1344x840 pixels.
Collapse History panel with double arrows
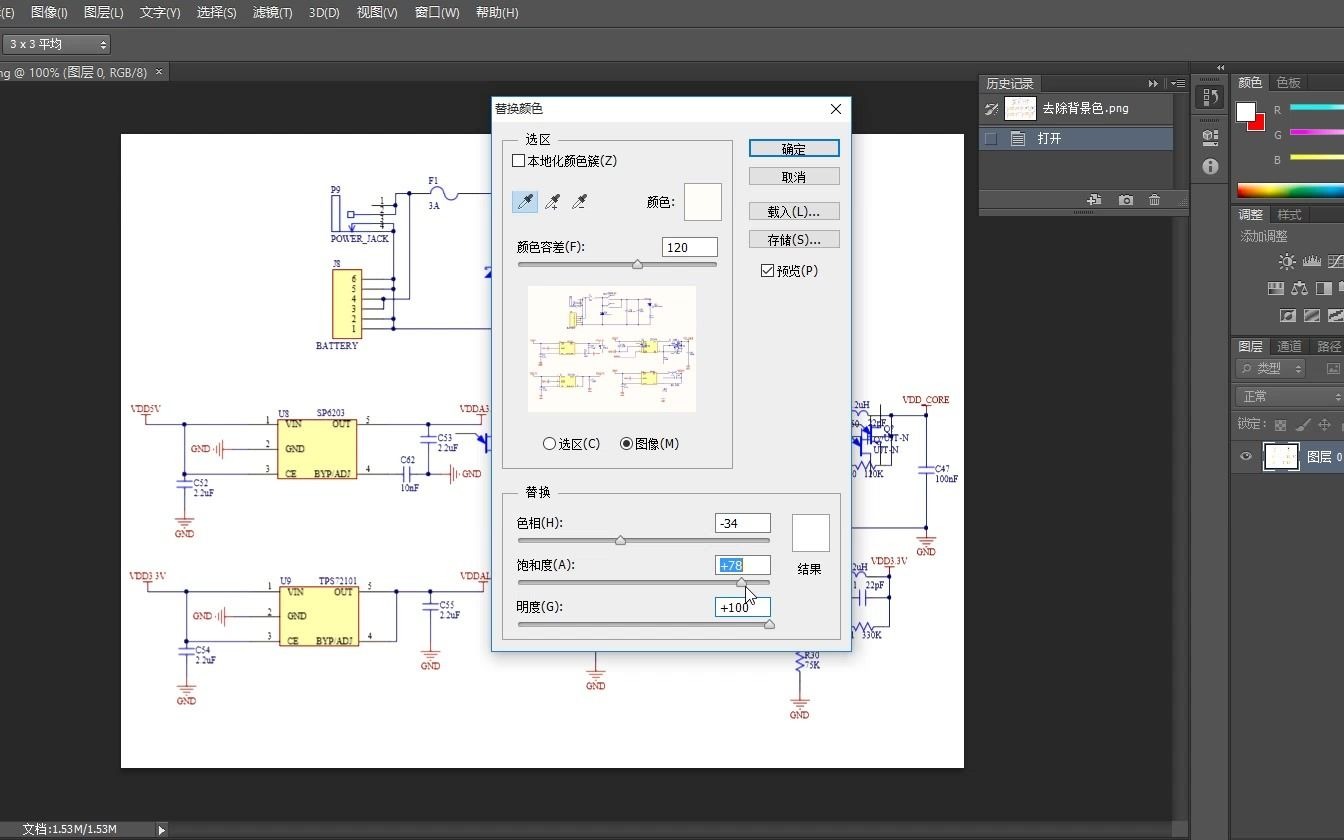click(1153, 83)
